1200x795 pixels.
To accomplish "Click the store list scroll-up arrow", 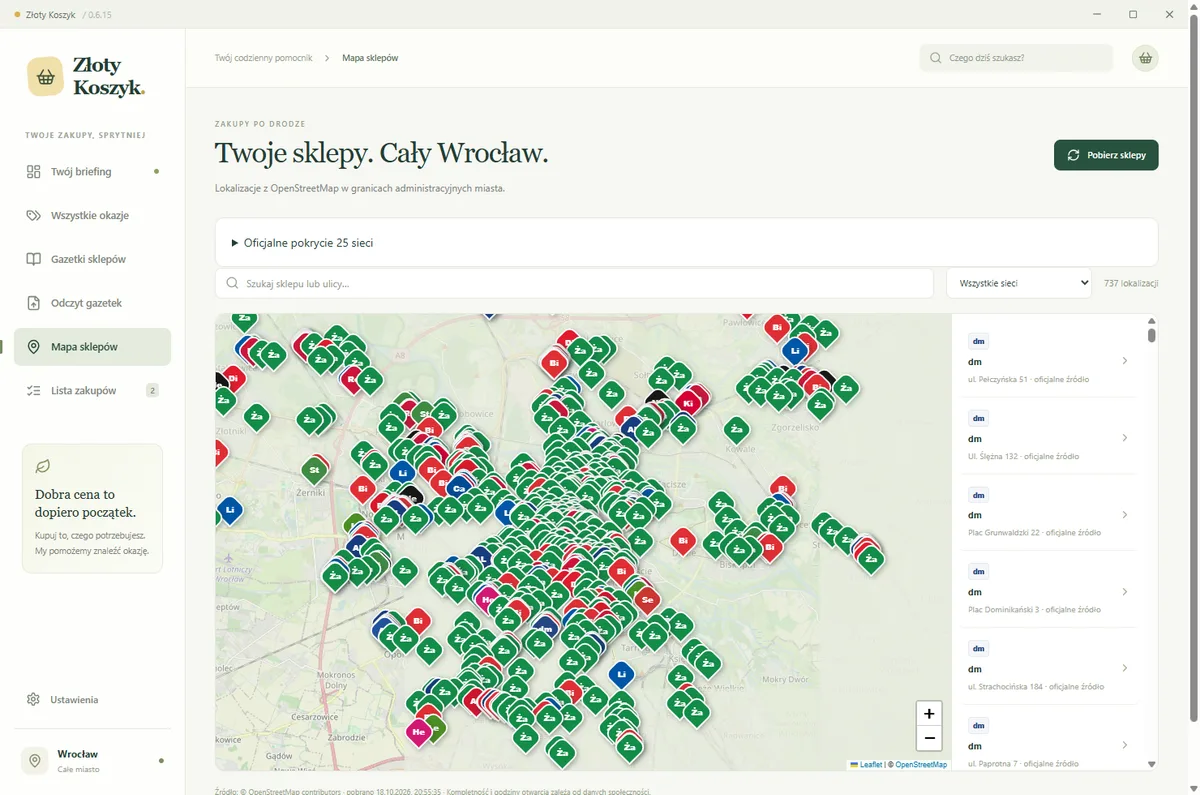I will pos(1151,320).
